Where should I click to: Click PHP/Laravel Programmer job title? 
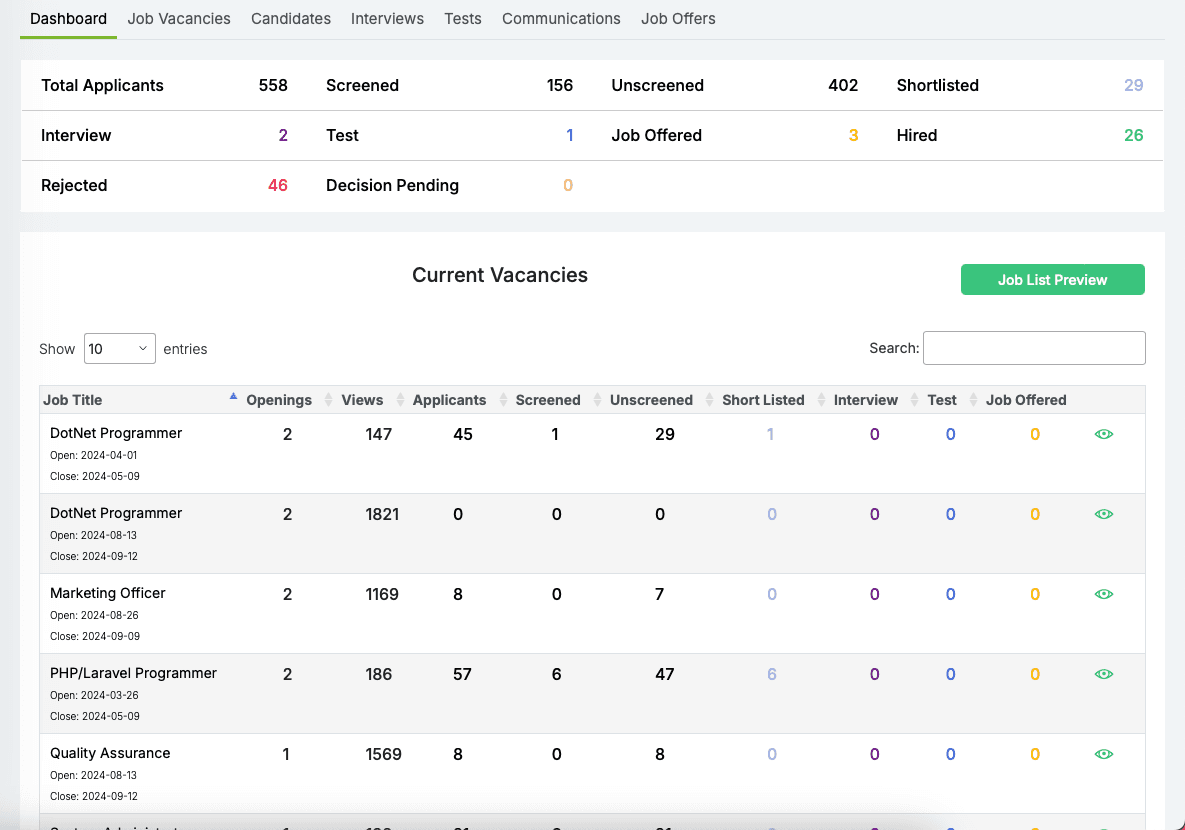133,673
